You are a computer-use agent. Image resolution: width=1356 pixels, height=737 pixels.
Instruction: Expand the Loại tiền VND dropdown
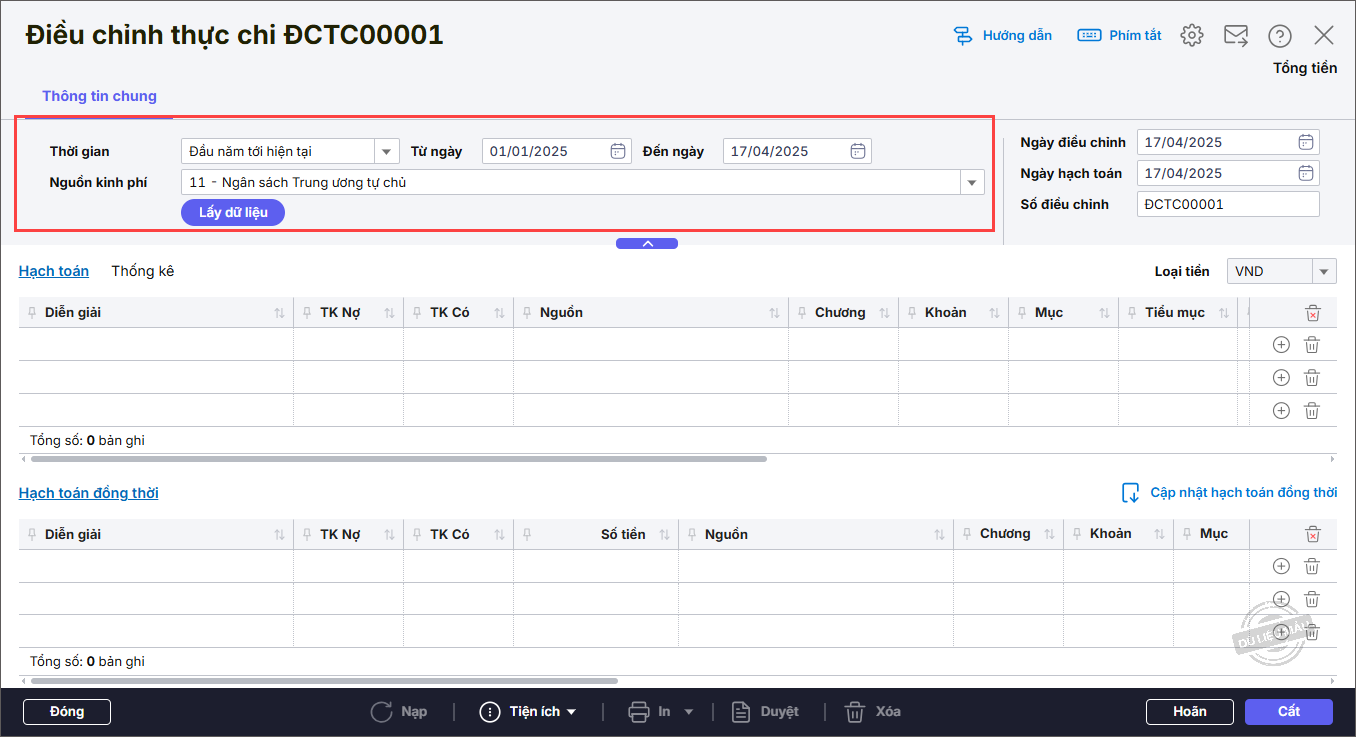tap(1324, 271)
